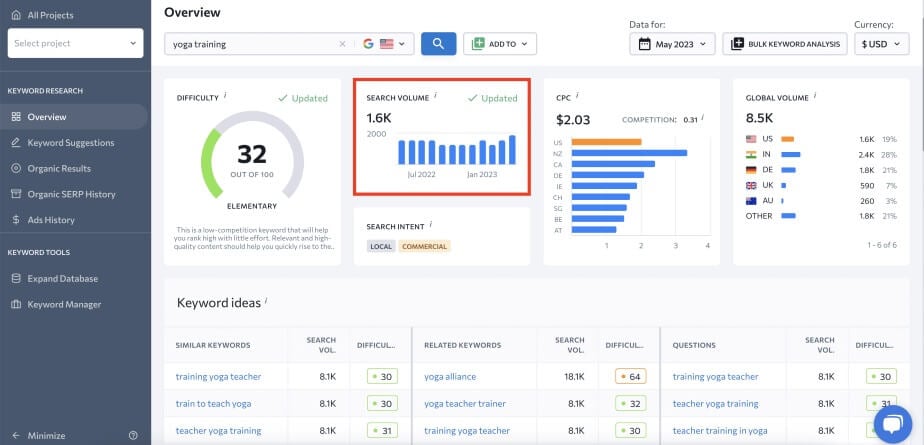Click the All Projects home icon
The width and height of the screenshot is (924, 445).
[x=16, y=15]
